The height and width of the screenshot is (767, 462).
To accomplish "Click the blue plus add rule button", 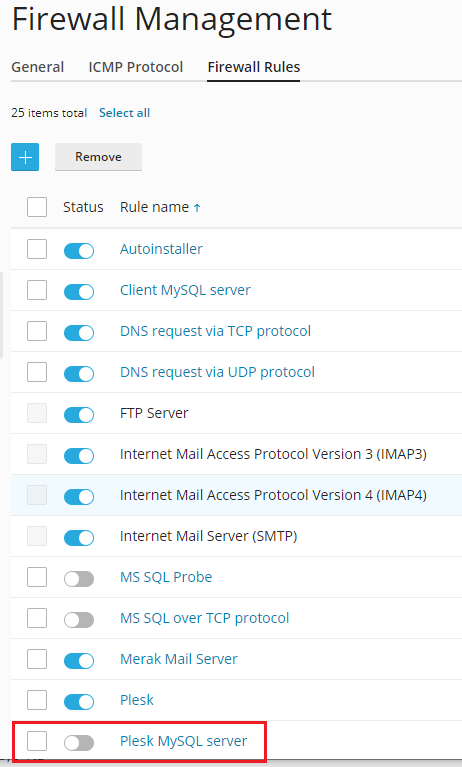I will pyautogui.click(x=25, y=157).
